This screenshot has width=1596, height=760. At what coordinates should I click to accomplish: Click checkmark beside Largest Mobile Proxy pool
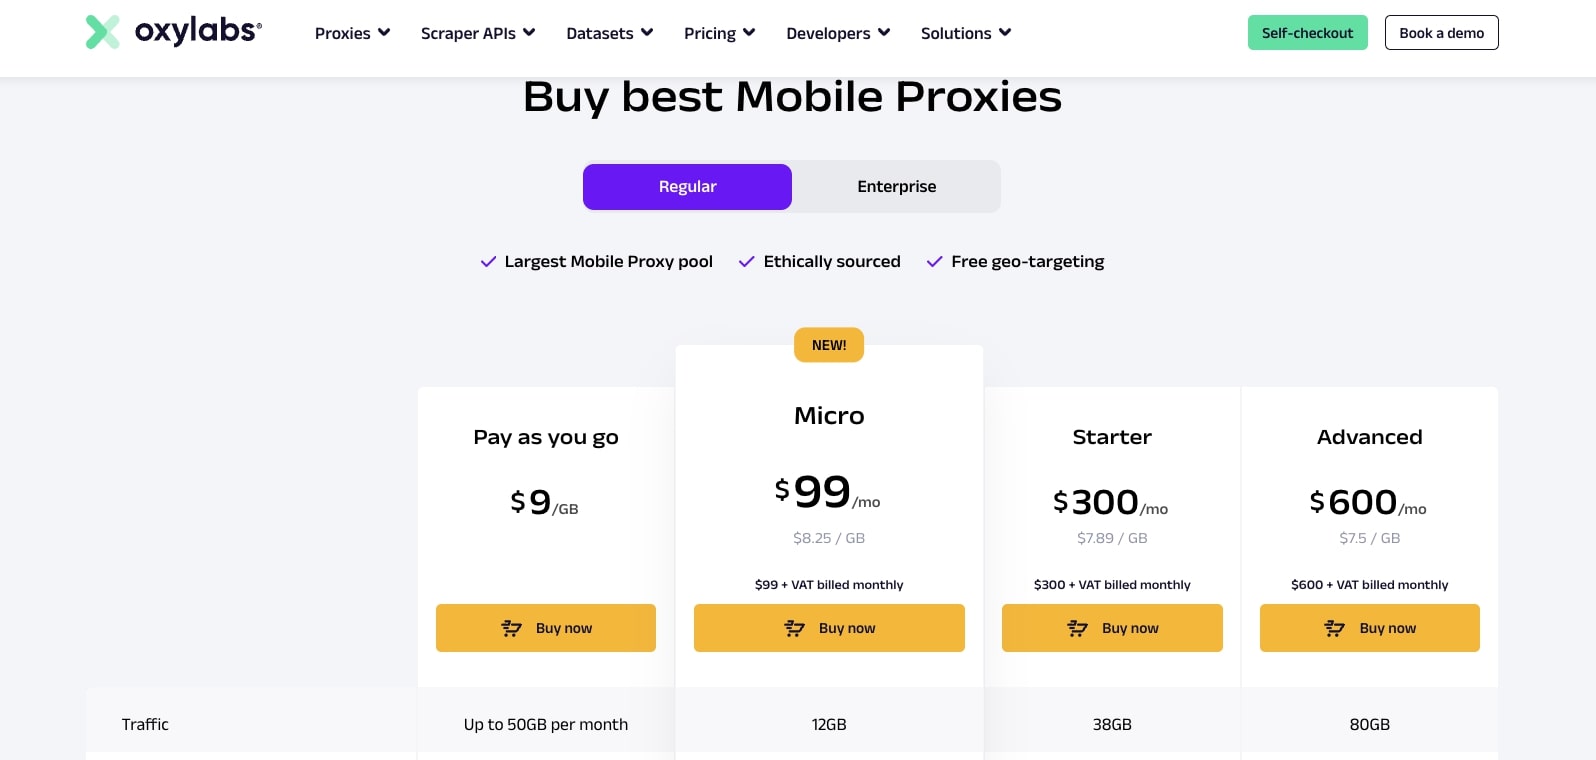pos(488,262)
